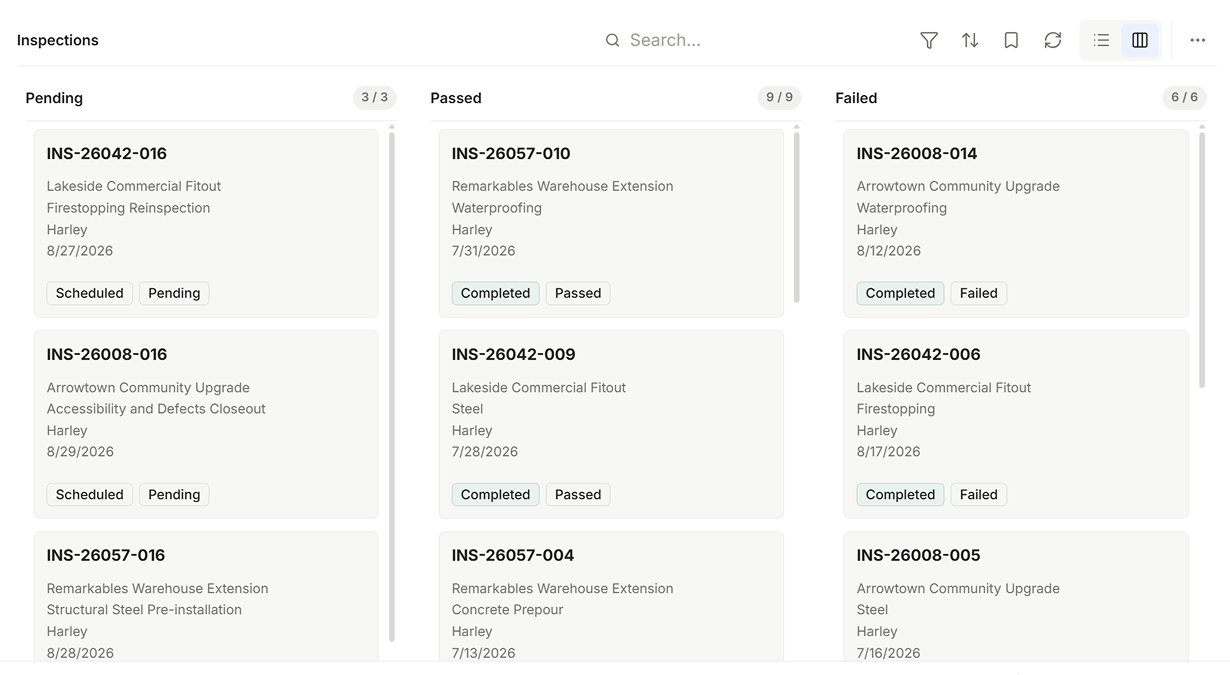Open card INS-26042-006
Viewport: 1230px width, 675px height.
[x=1016, y=424]
